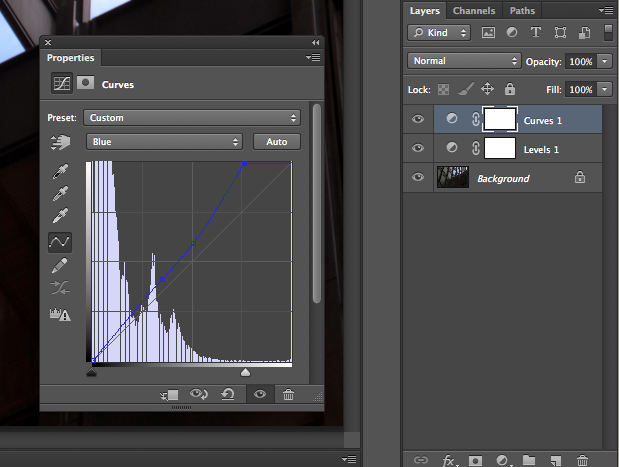Delete the adjustment with the Properties trash icon
The height and width of the screenshot is (467, 619).
pos(288,395)
